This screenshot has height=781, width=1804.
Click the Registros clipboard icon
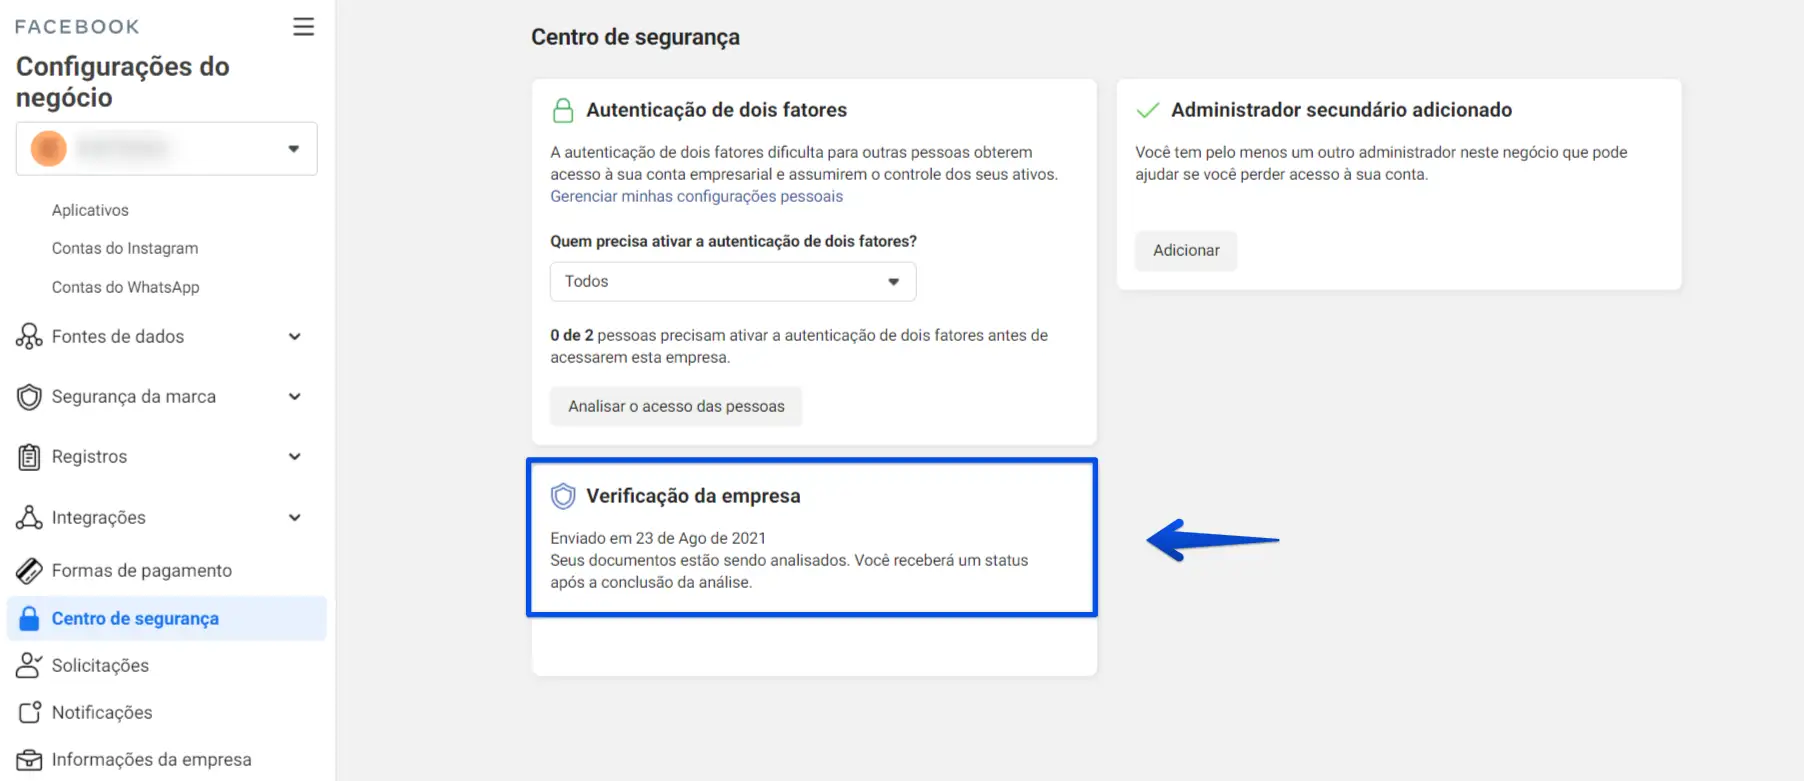pos(29,457)
